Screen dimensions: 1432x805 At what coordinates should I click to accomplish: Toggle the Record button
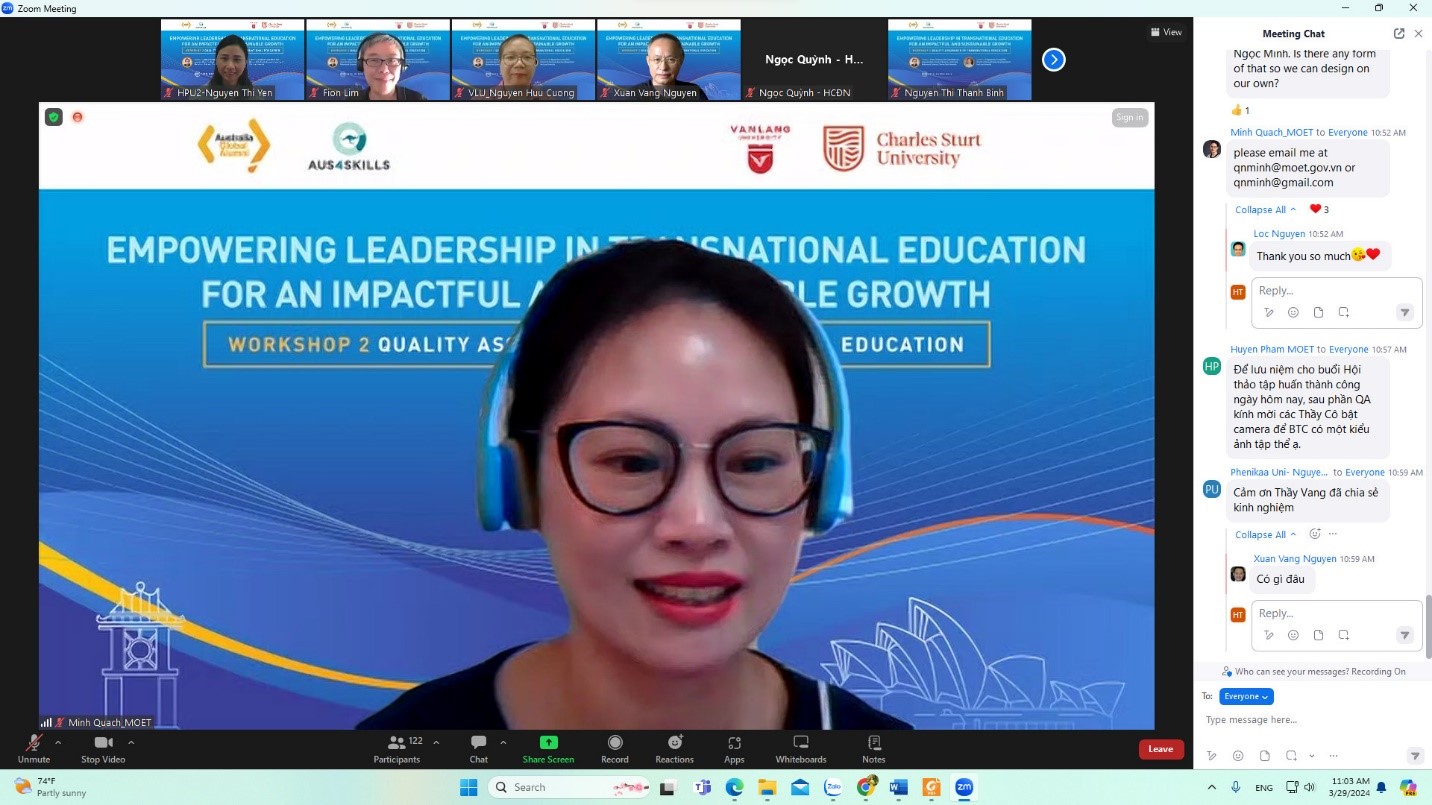coord(614,748)
